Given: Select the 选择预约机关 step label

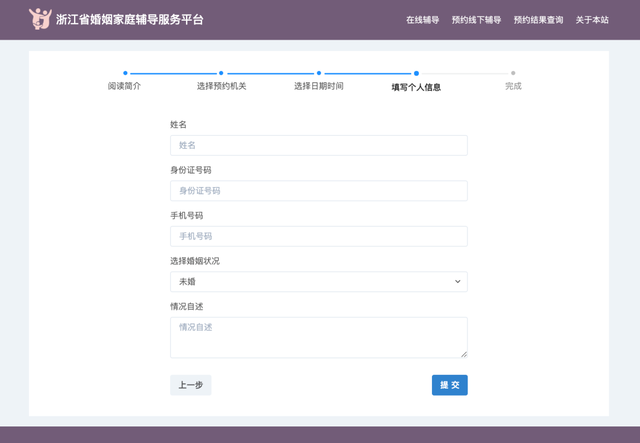Looking at the screenshot, I should tap(221, 86).
